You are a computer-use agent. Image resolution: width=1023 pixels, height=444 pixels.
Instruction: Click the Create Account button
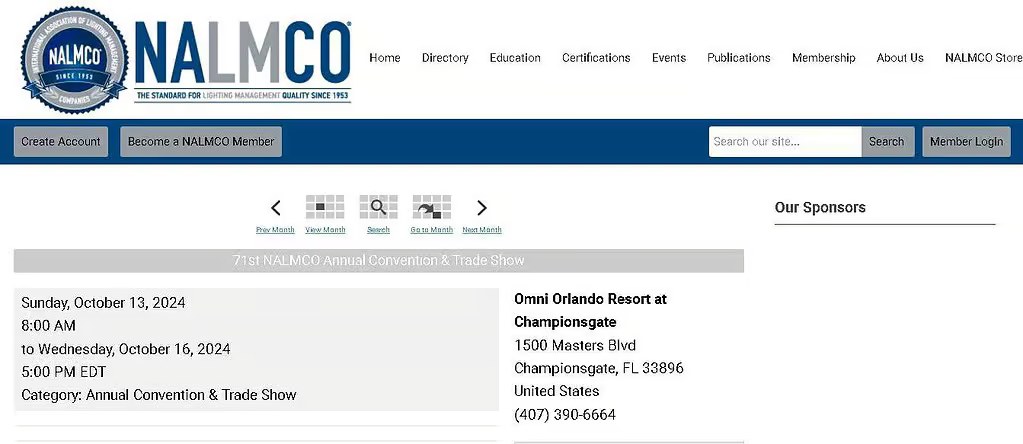click(61, 141)
